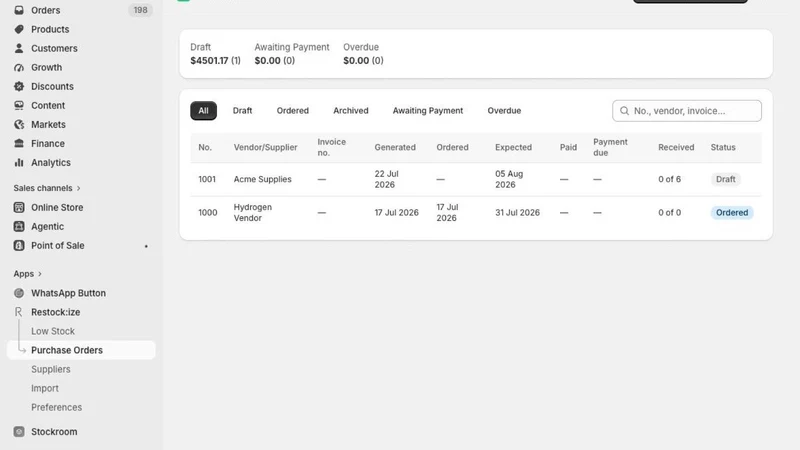Click the Point of Sale icon

[19, 245]
